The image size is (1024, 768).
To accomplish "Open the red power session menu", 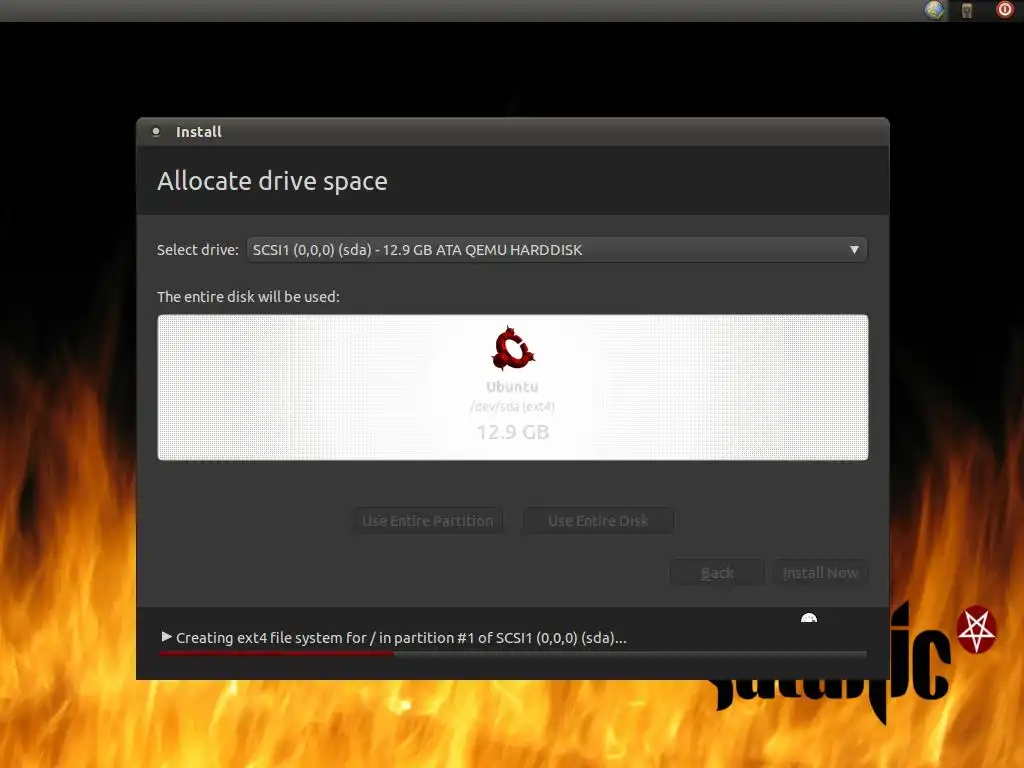I will click(x=1004, y=10).
